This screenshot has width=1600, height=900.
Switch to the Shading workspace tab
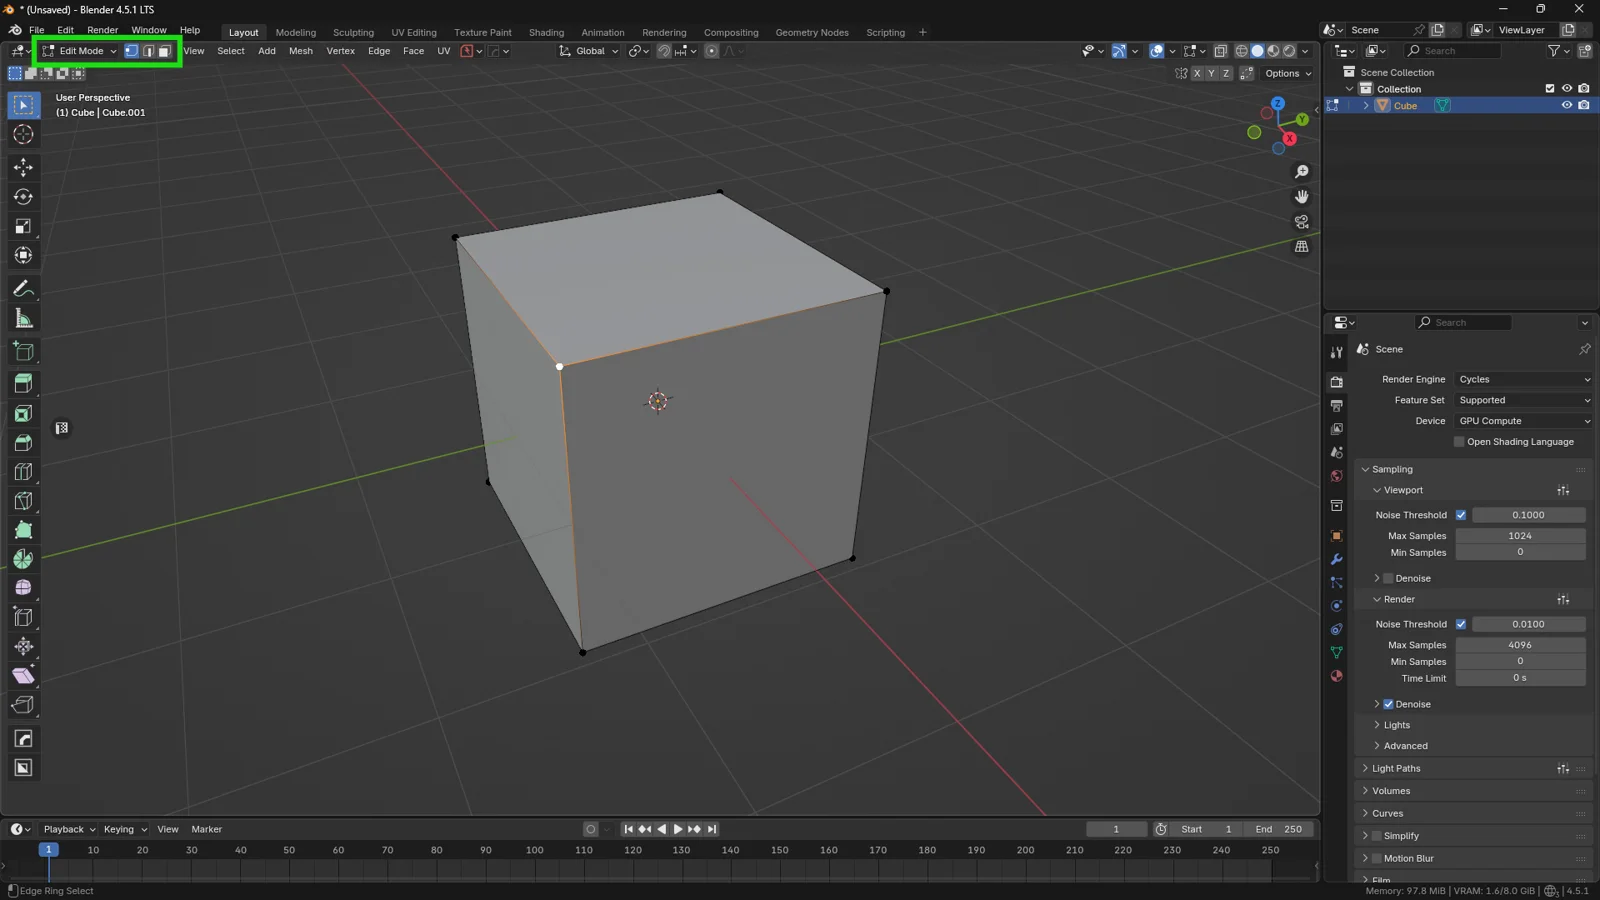click(546, 32)
